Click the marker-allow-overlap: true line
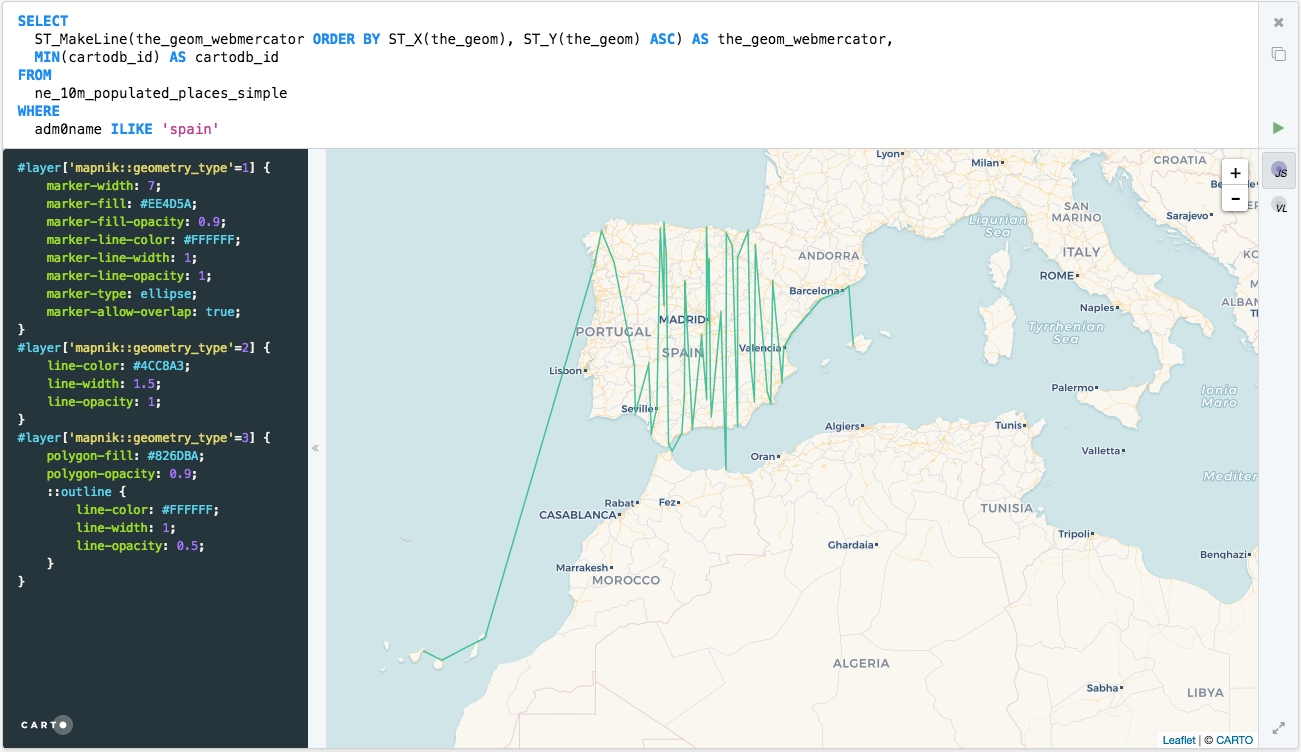 point(144,312)
